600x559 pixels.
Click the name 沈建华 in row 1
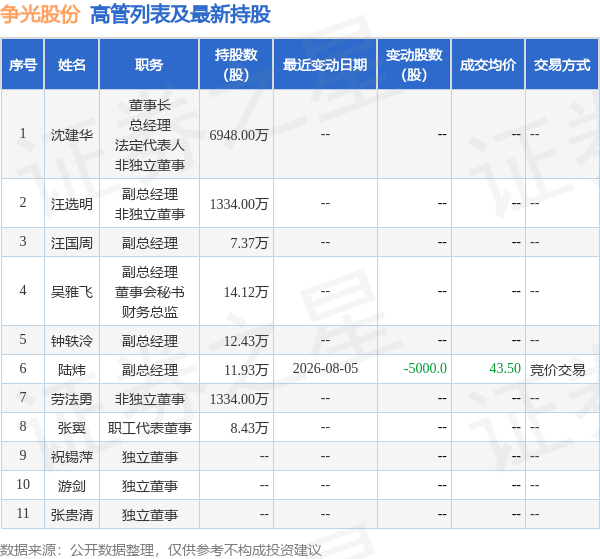(72, 135)
